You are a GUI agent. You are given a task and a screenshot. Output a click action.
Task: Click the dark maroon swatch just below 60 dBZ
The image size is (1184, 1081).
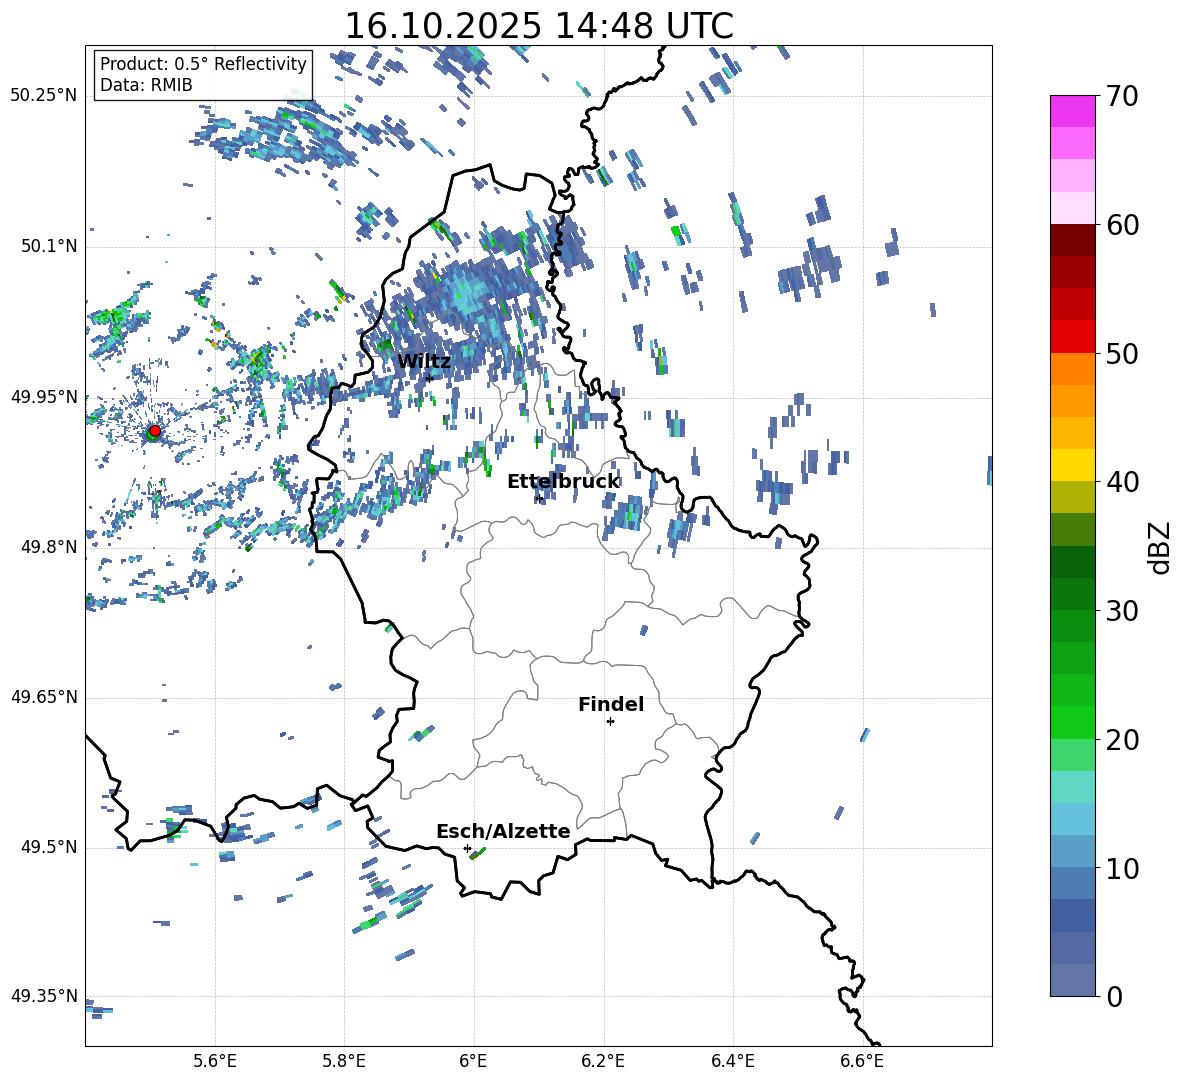point(1072,240)
